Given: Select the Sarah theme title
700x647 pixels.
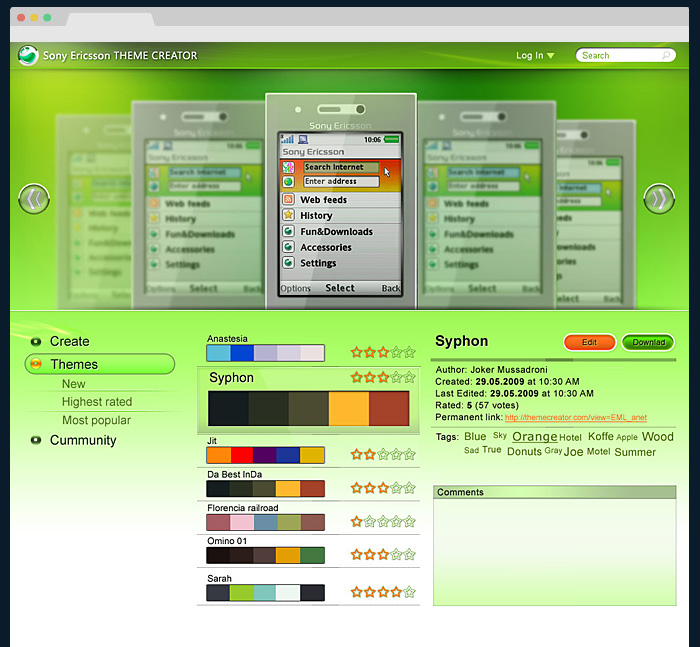Looking at the screenshot, I should click(x=219, y=578).
